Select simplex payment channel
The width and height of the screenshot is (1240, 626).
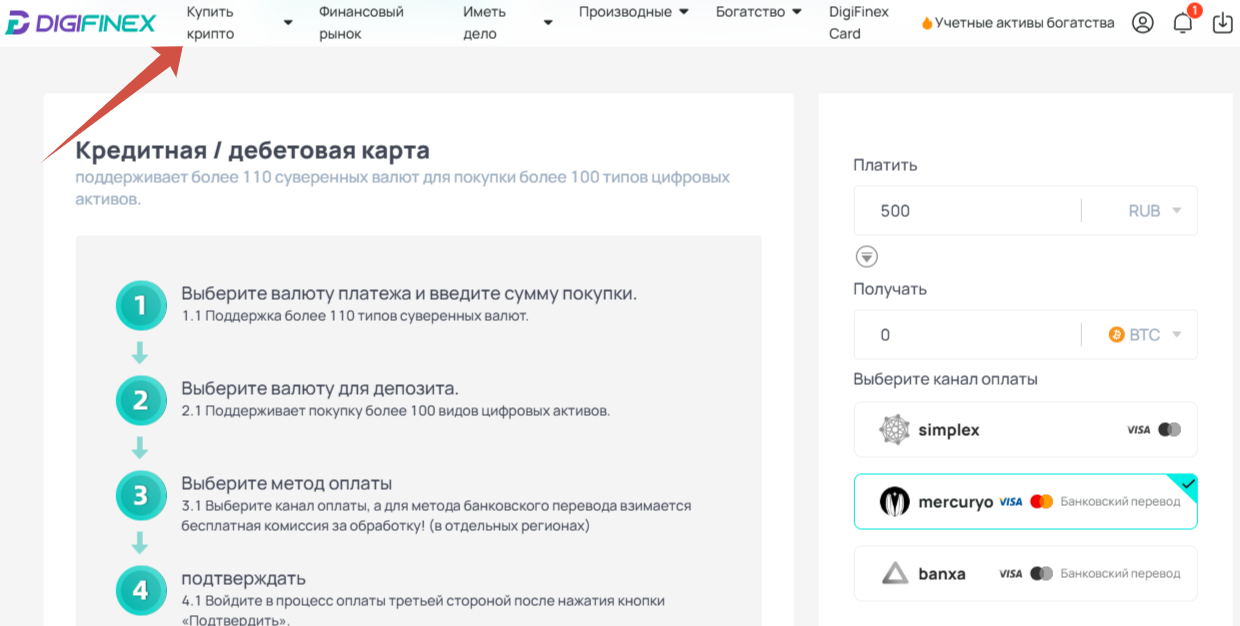(1025, 430)
